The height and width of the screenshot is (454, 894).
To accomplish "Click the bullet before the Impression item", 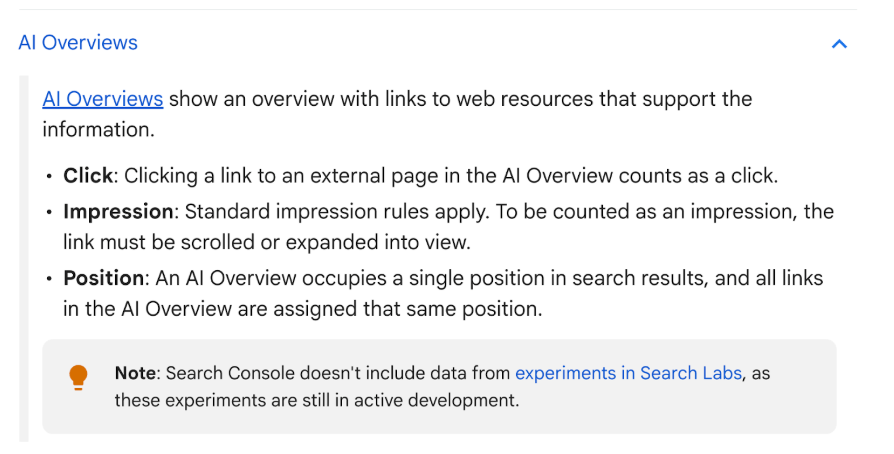I will (x=49, y=212).
